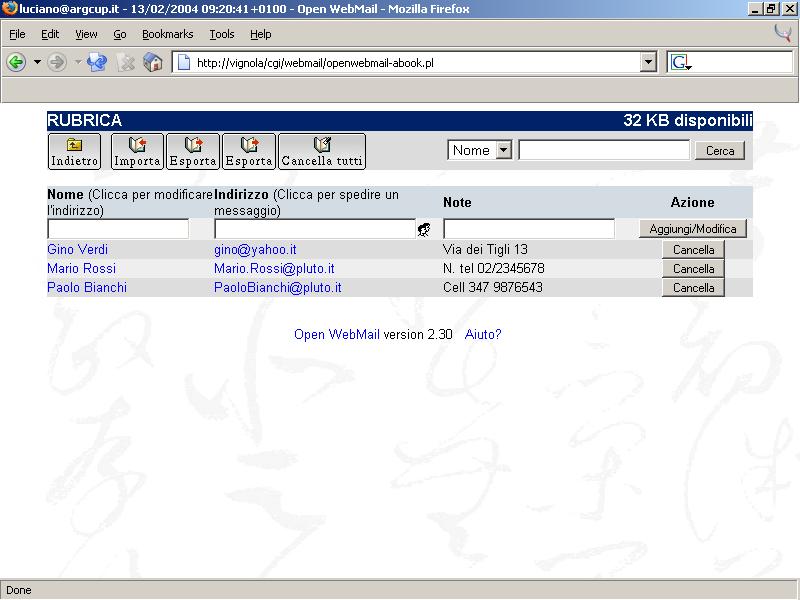Click the search engine icon in the search box
The height and width of the screenshot is (600, 800).
tap(680, 62)
